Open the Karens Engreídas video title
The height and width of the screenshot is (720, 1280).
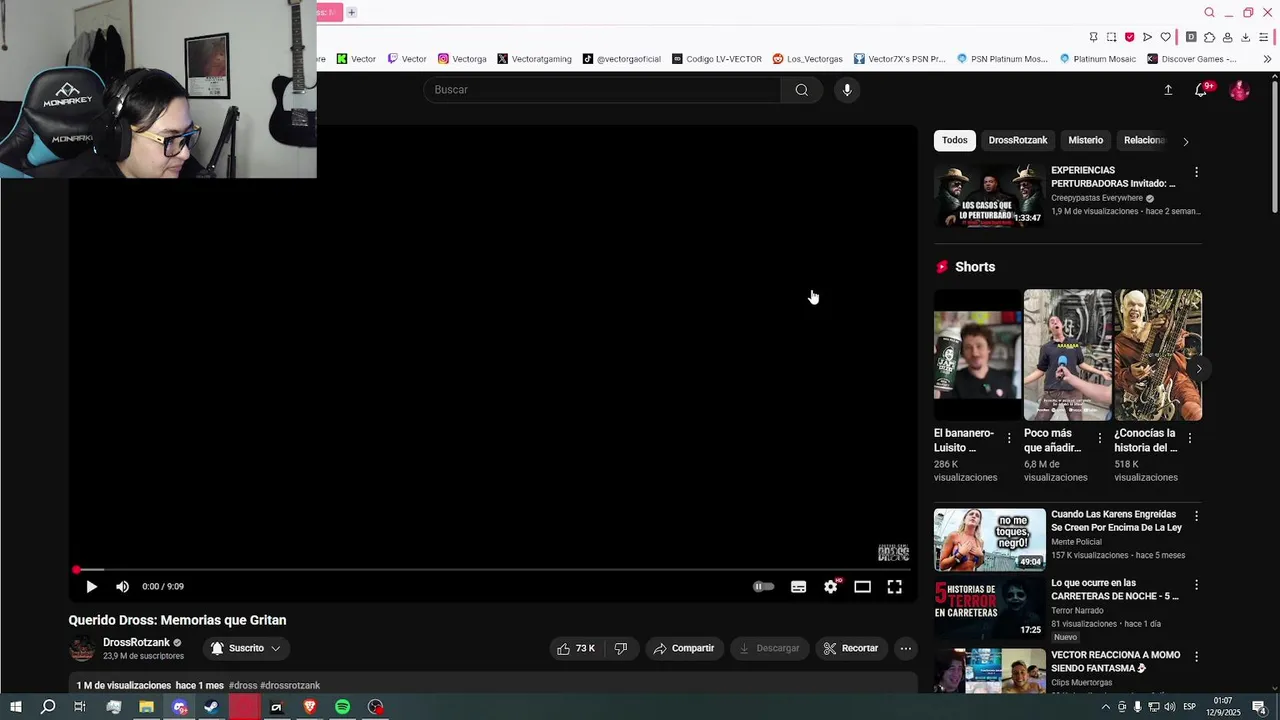pos(1116,521)
